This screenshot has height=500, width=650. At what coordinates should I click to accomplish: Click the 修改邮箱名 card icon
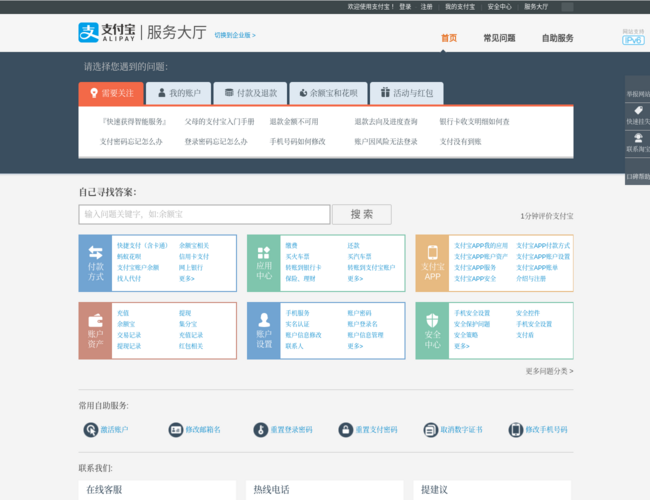coord(176,430)
